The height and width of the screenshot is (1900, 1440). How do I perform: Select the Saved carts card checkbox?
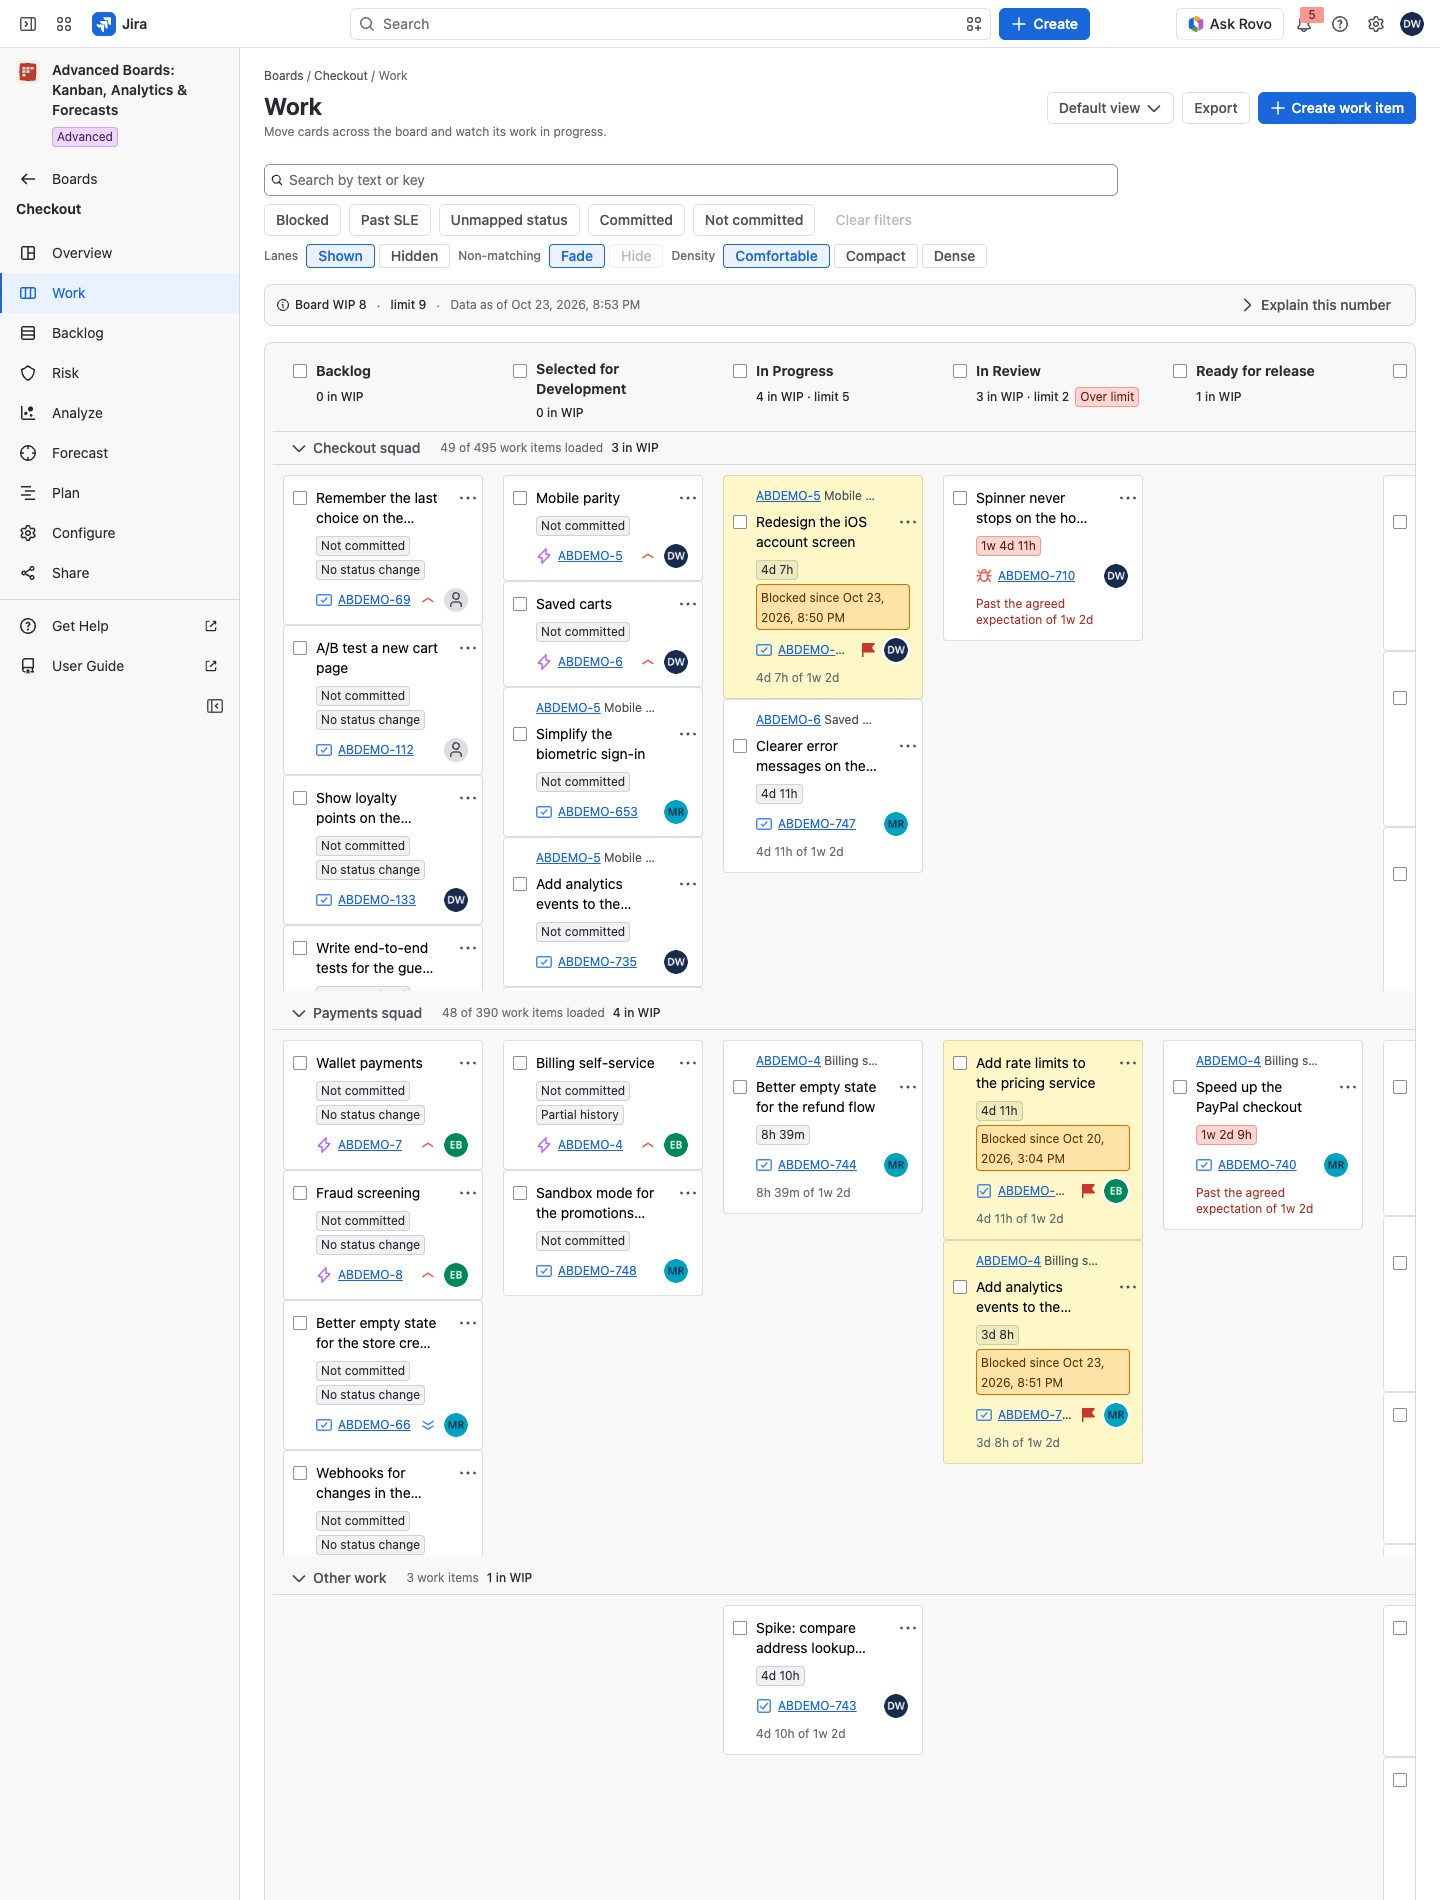click(x=520, y=604)
